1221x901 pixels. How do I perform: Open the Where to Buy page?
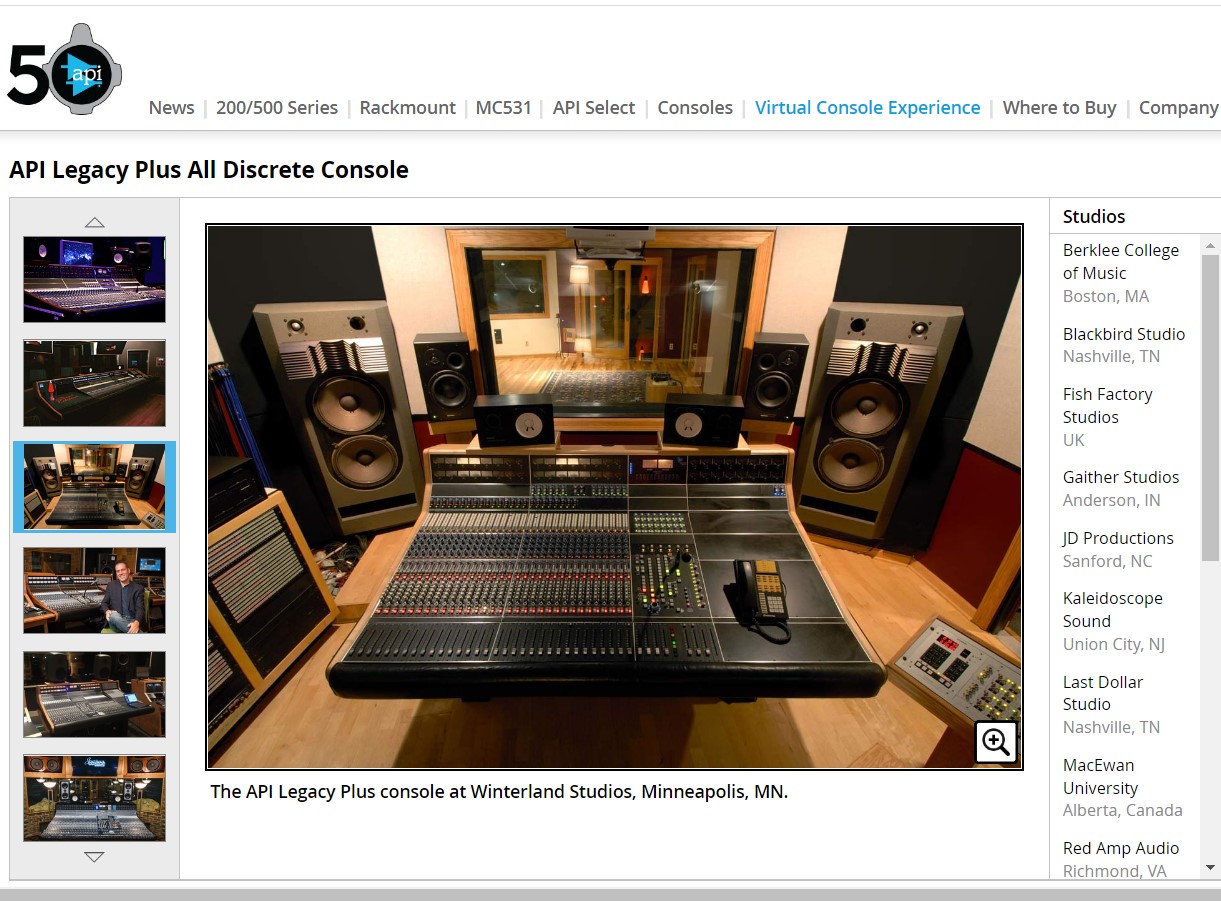pos(1059,108)
